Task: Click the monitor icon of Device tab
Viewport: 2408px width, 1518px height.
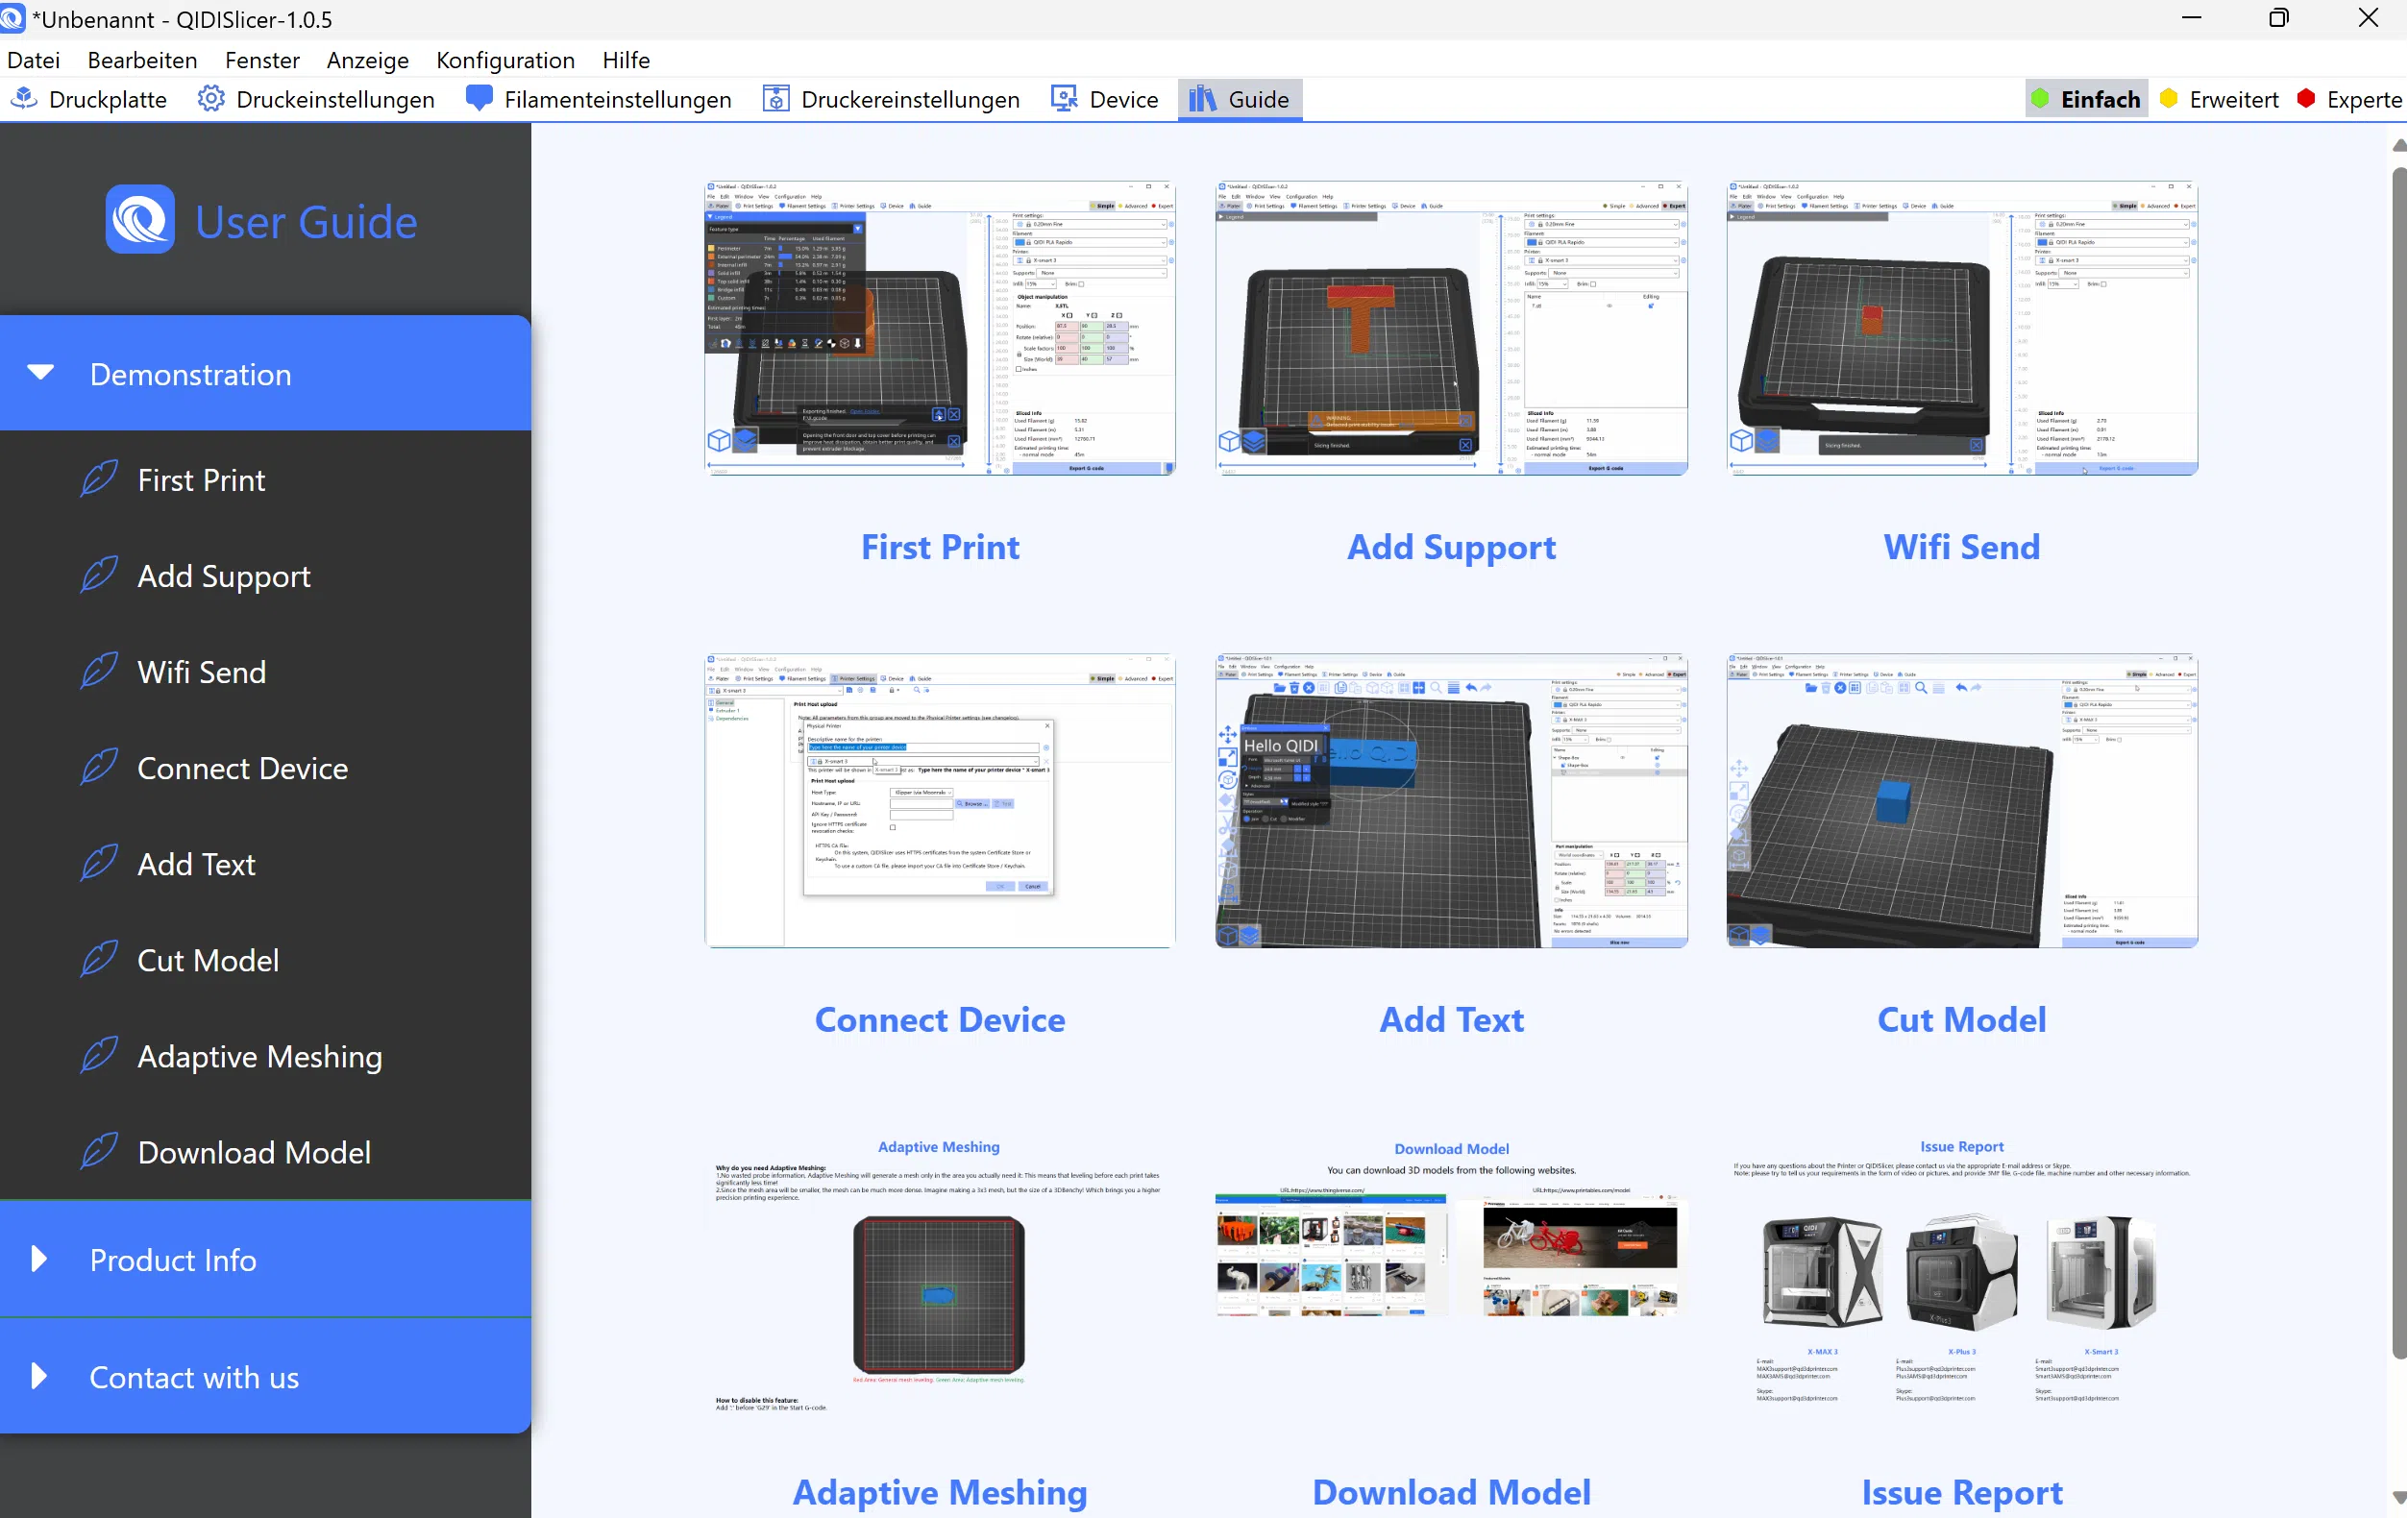Action: (1064, 98)
